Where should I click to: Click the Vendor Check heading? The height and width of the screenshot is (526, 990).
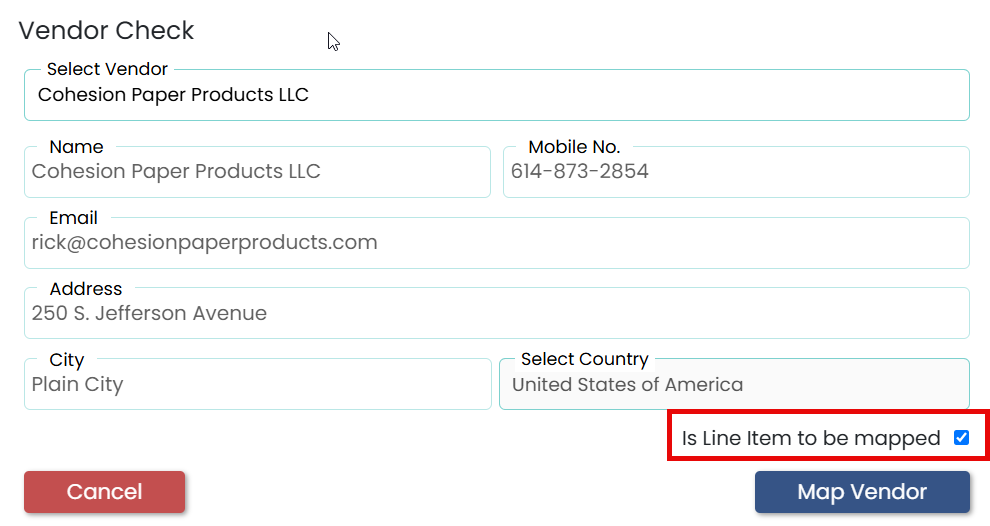point(106,31)
